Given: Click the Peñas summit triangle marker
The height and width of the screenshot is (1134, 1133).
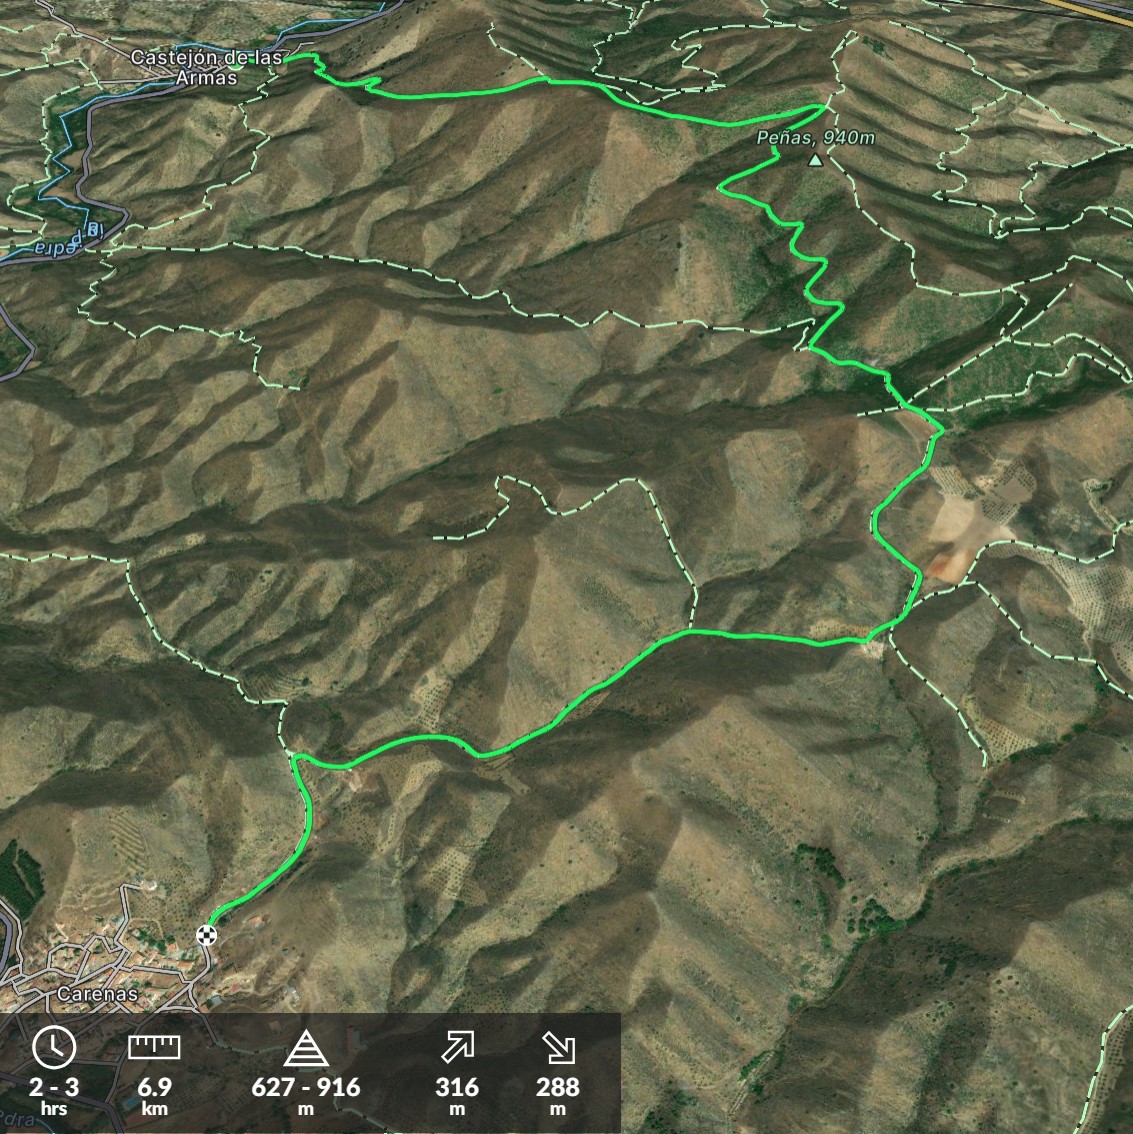Looking at the screenshot, I should click(x=816, y=159).
